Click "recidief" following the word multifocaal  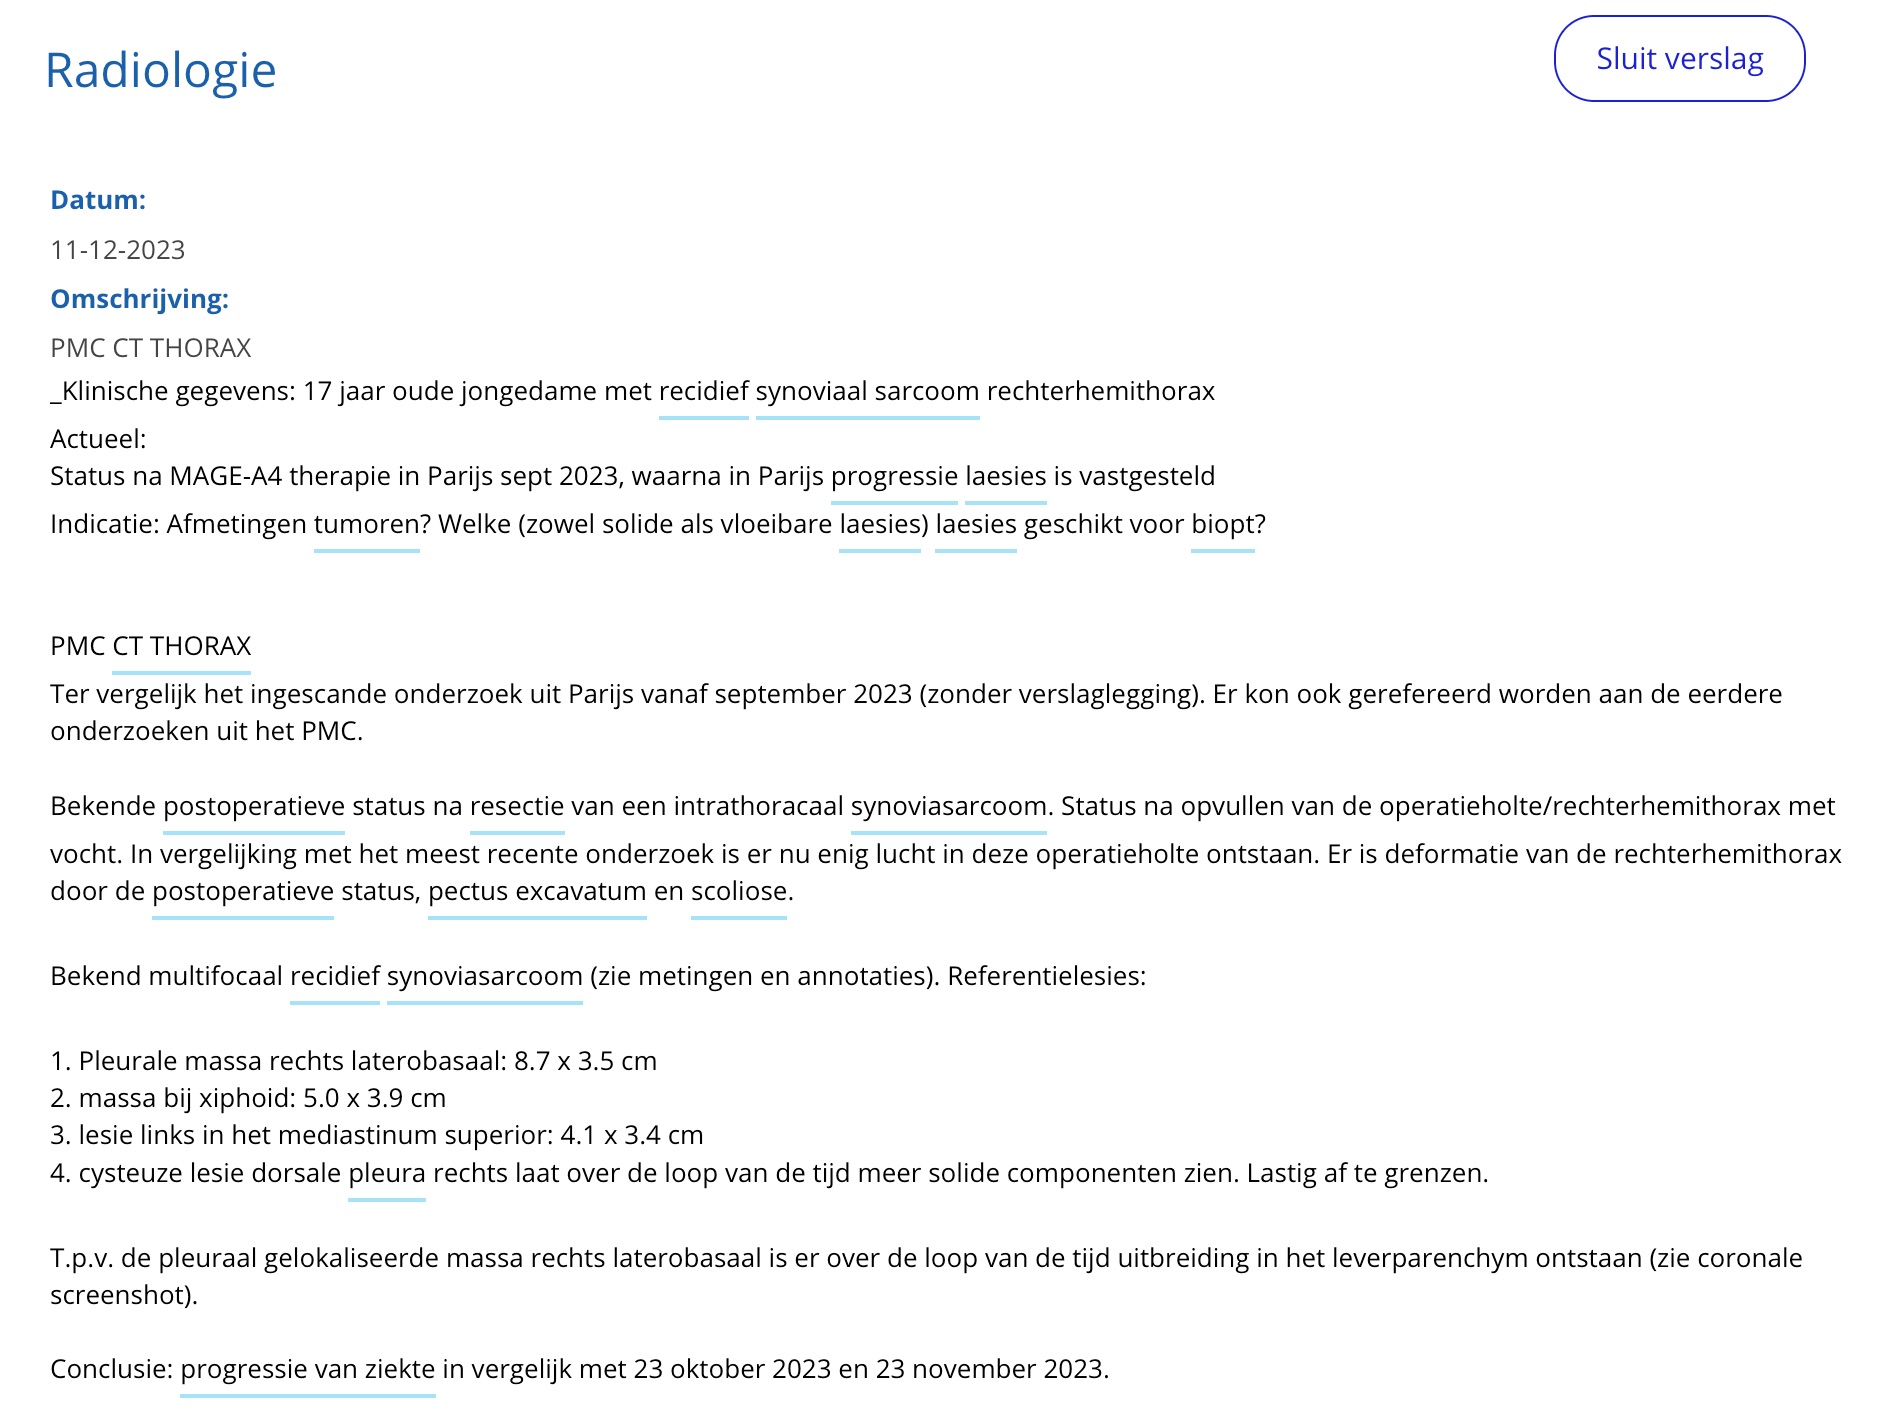click(334, 976)
